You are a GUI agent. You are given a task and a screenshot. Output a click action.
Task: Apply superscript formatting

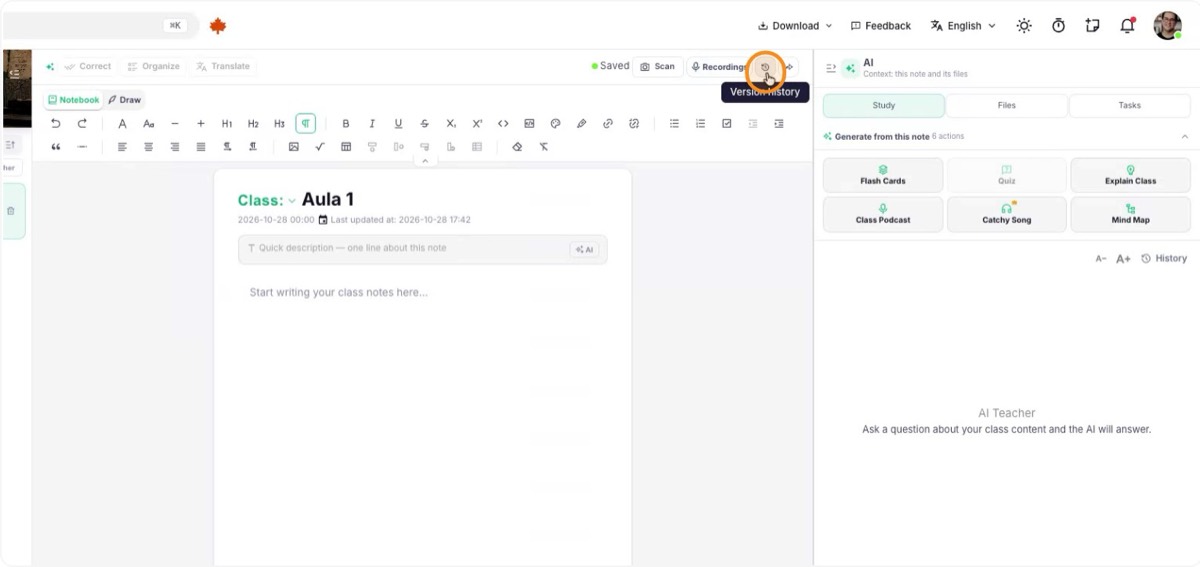click(477, 124)
